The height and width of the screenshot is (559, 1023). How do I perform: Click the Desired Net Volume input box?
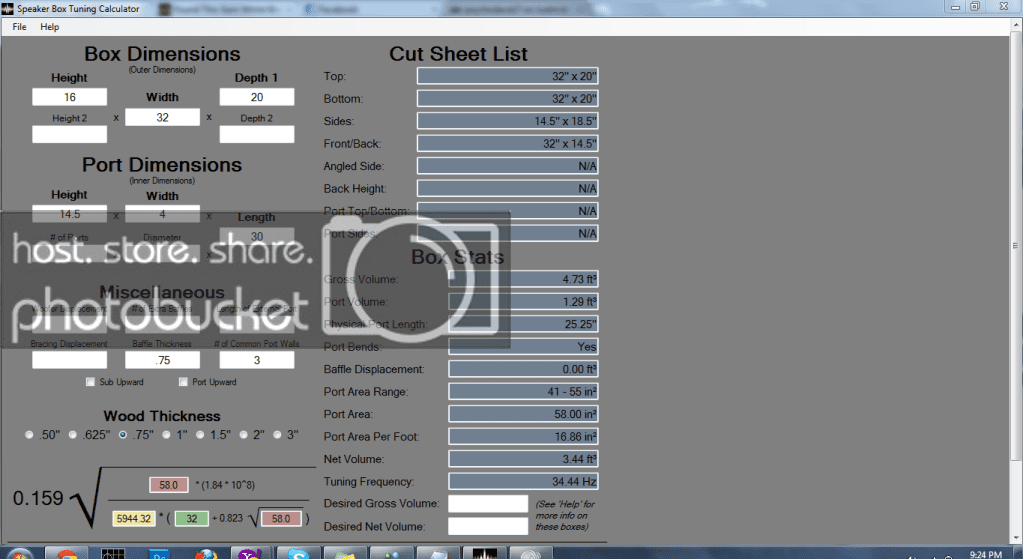pyautogui.click(x=488, y=526)
